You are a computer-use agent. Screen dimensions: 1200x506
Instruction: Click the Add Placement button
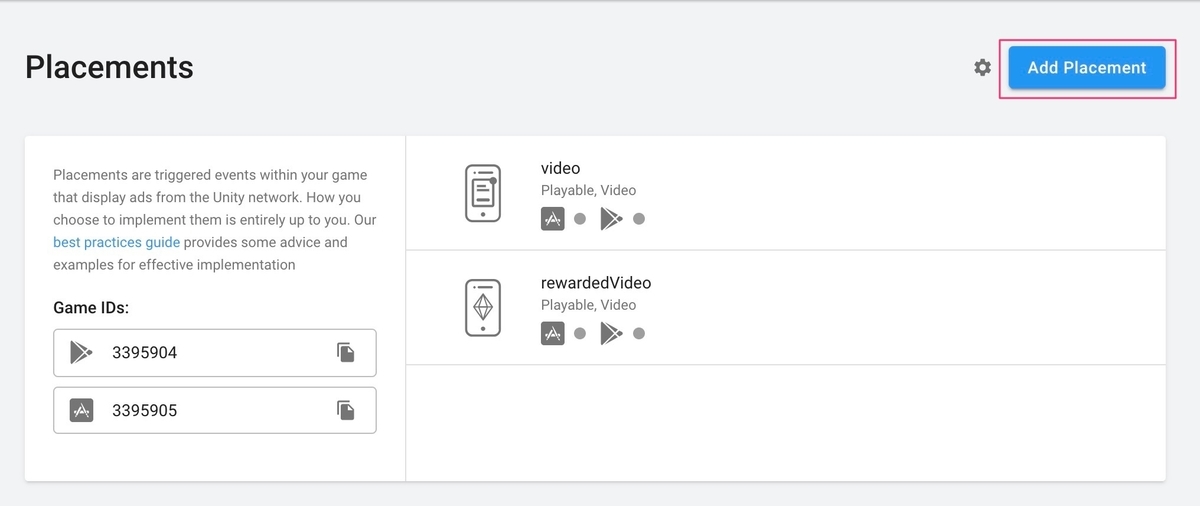pos(1086,68)
